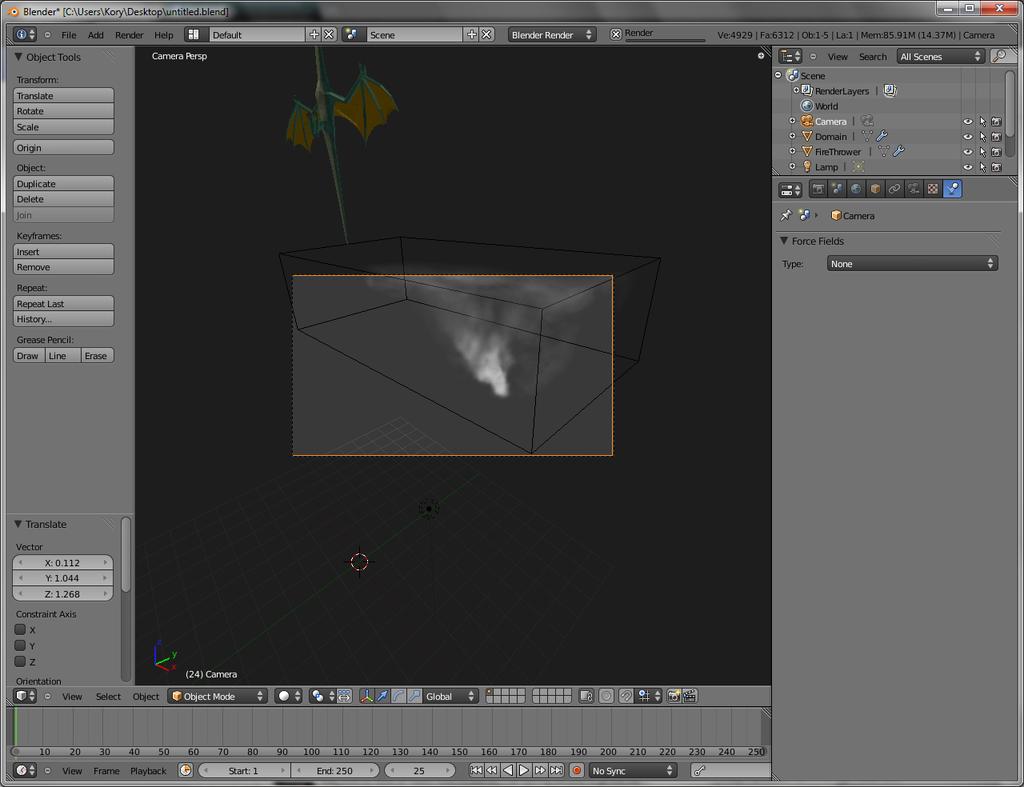Open the Texture properties tab
The height and width of the screenshot is (787, 1024).
pos(933,189)
